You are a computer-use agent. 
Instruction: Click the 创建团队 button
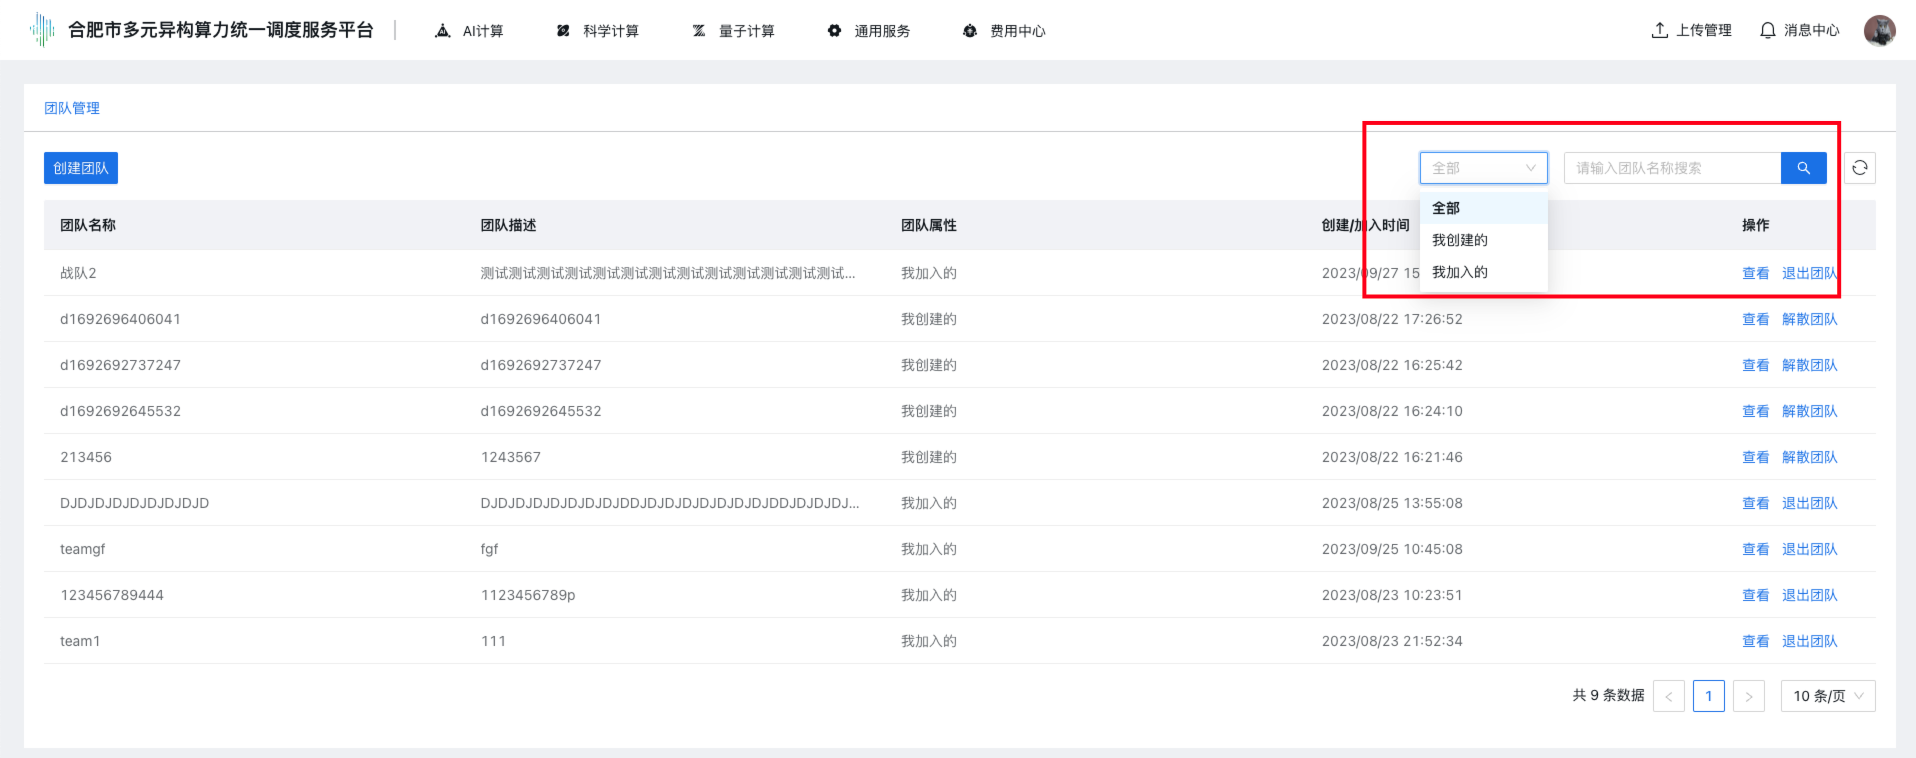point(81,168)
